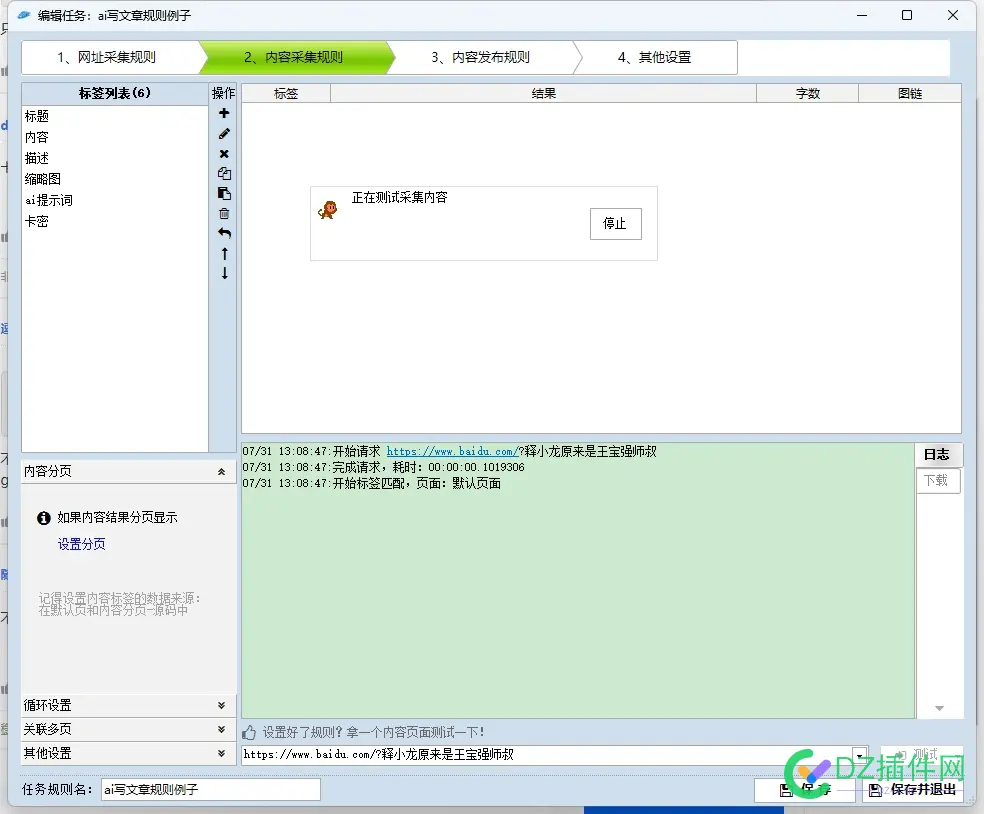Click the add tag plus icon

click(224, 113)
